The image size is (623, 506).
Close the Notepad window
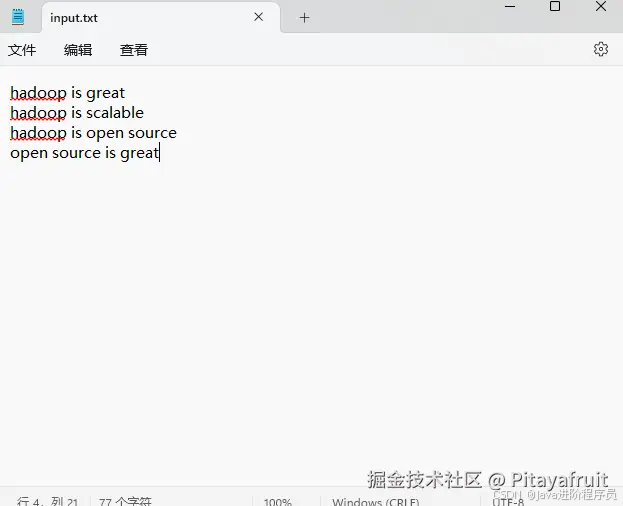tap(601, 6)
